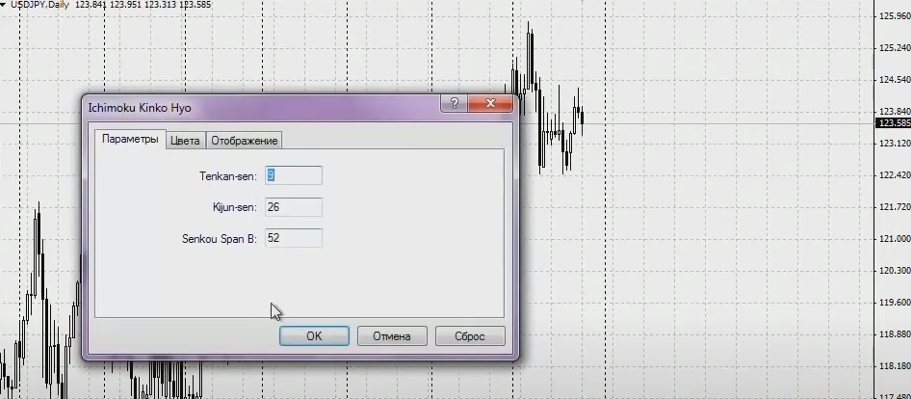Focus the Kijun-sen input showing 26
The image size is (911, 399).
coord(293,207)
